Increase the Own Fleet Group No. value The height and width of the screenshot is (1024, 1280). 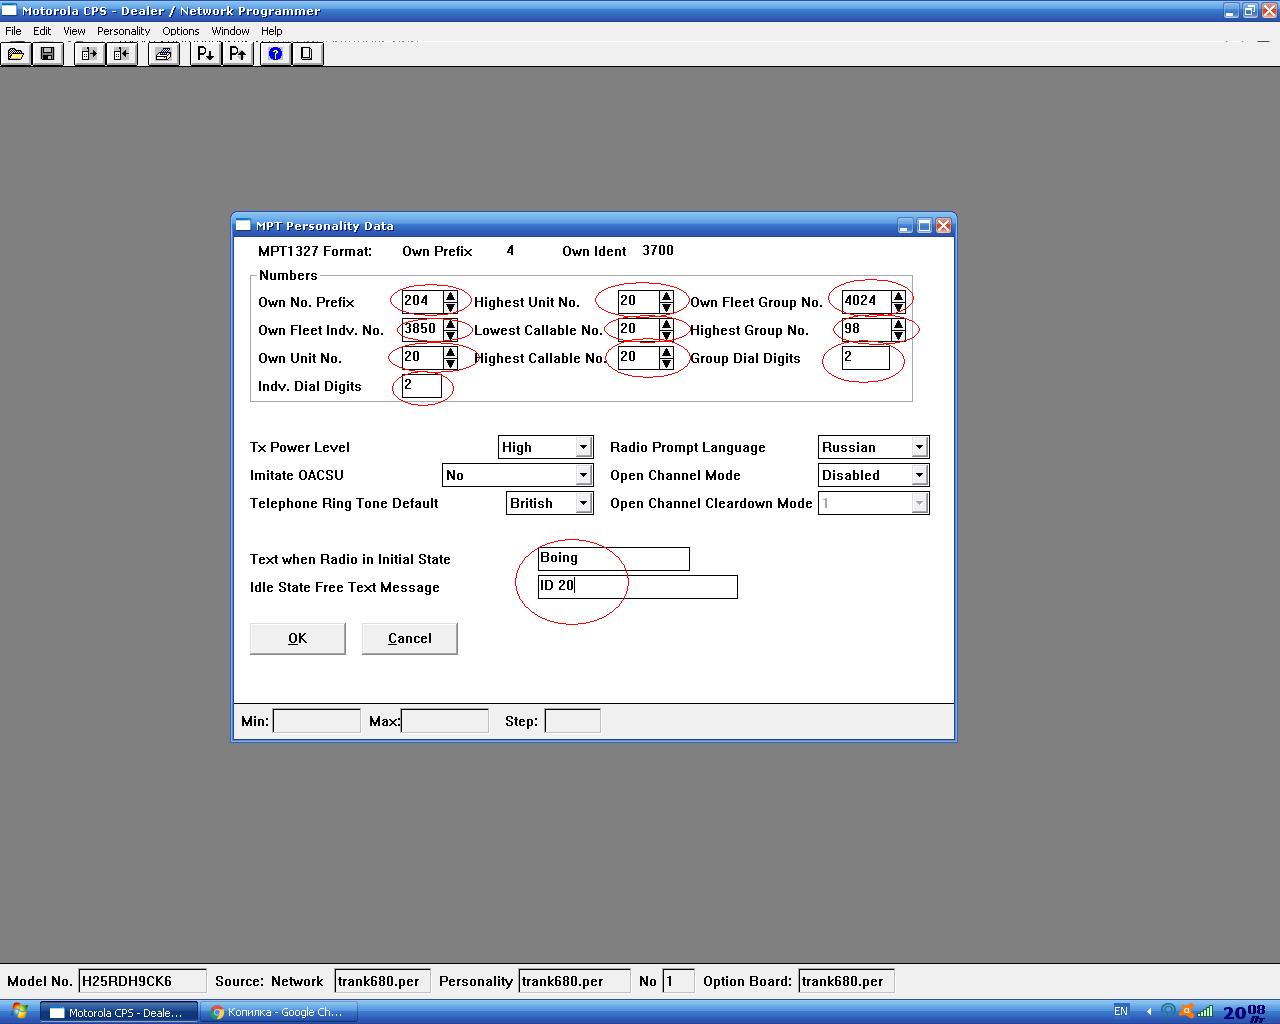tap(898, 296)
